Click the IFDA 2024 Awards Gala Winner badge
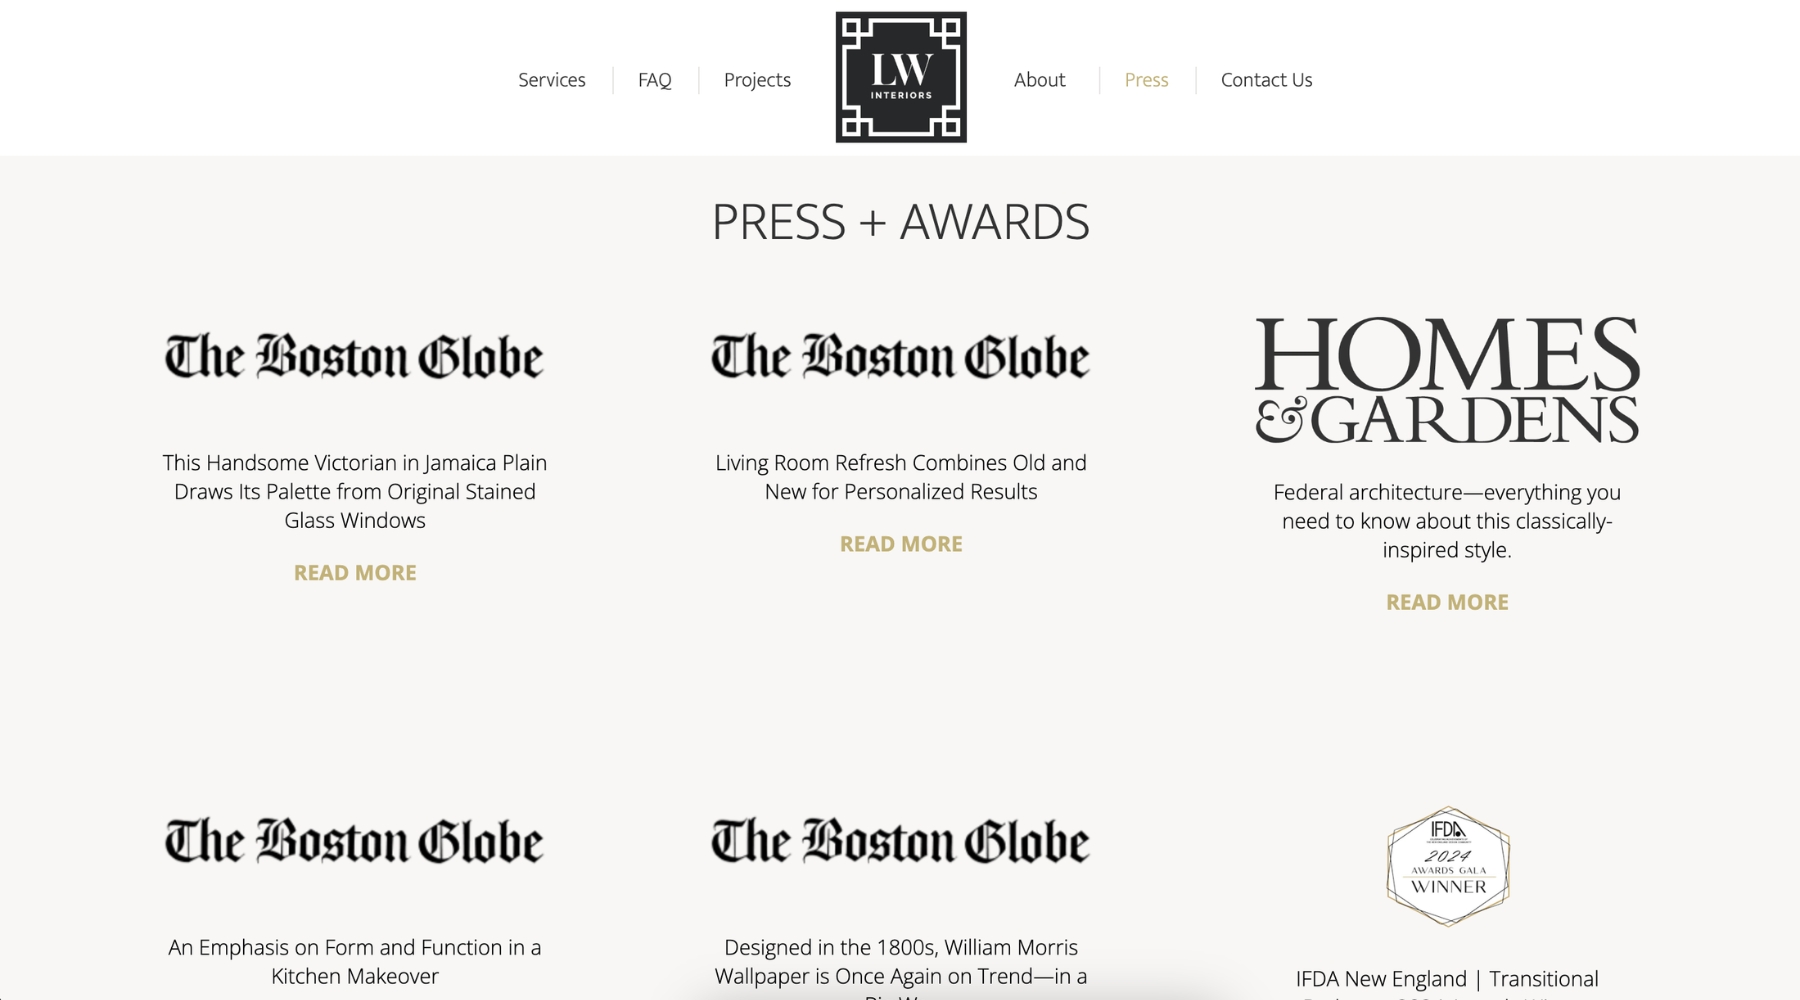 [x=1448, y=866]
